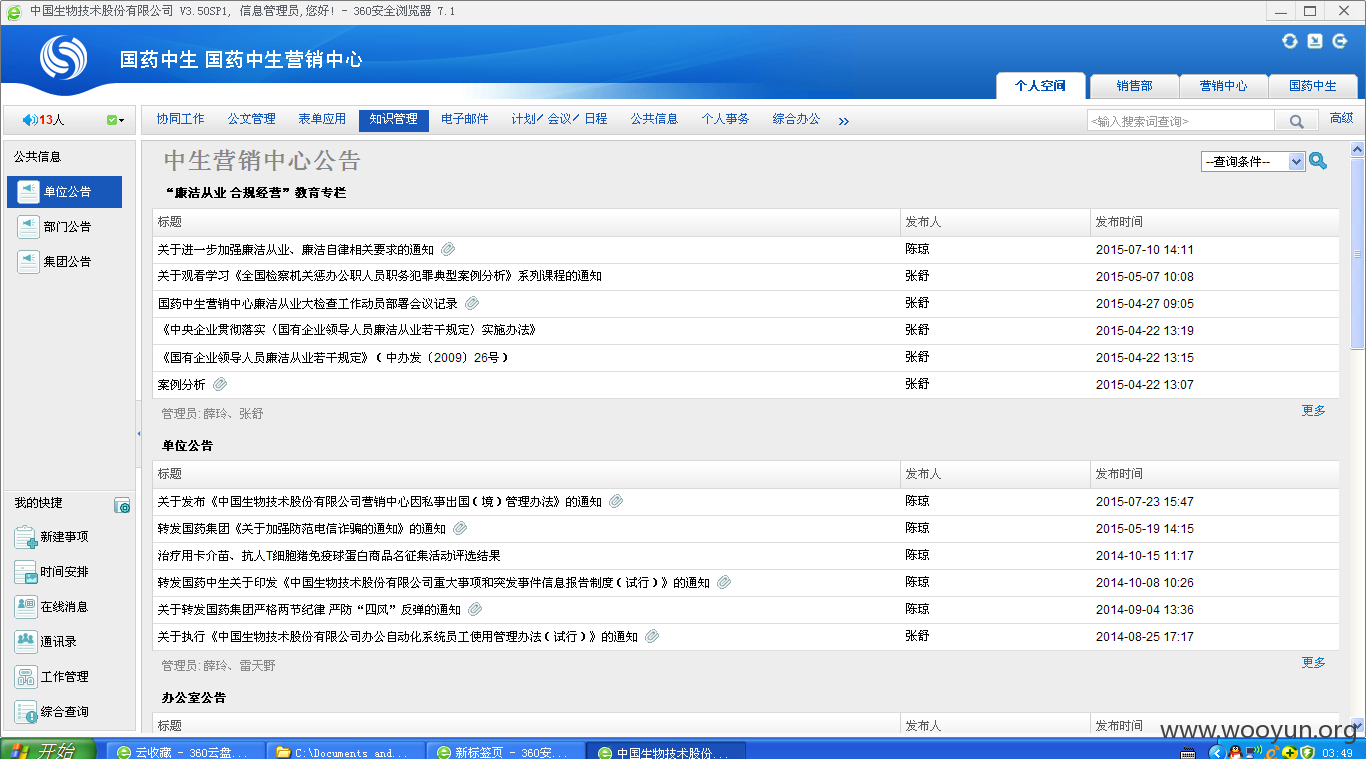Screen dimensions: 1366x759
Task: Open the 计划/会议/日程 menu
Action: (559, 119)
